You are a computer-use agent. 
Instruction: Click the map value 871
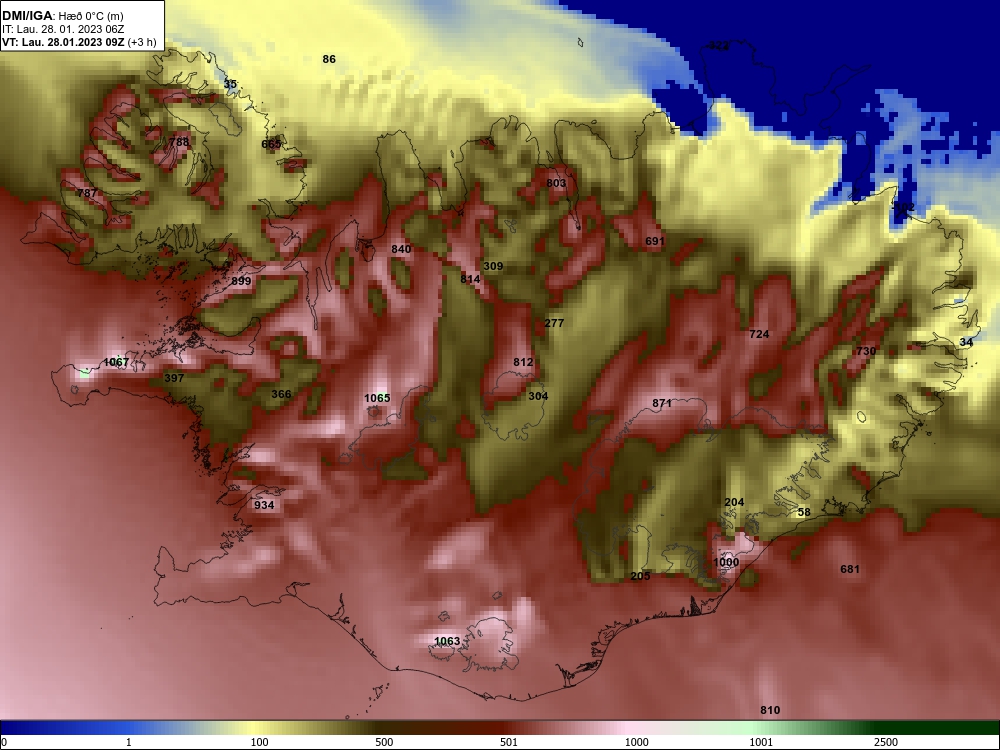(x=662, y=403)
